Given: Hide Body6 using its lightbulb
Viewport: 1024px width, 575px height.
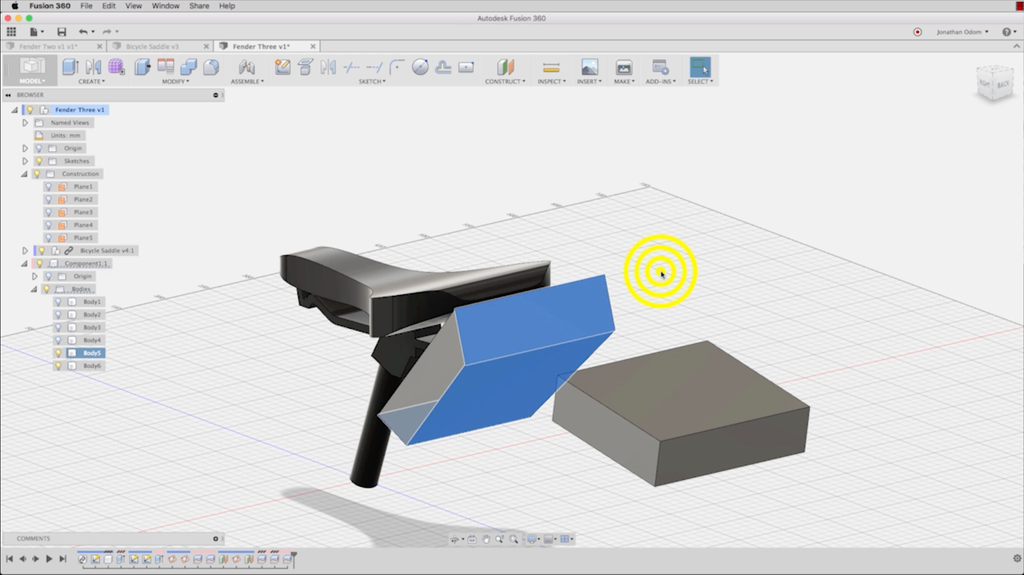Looking at the screenshot, I should click(x=59, y=366).
